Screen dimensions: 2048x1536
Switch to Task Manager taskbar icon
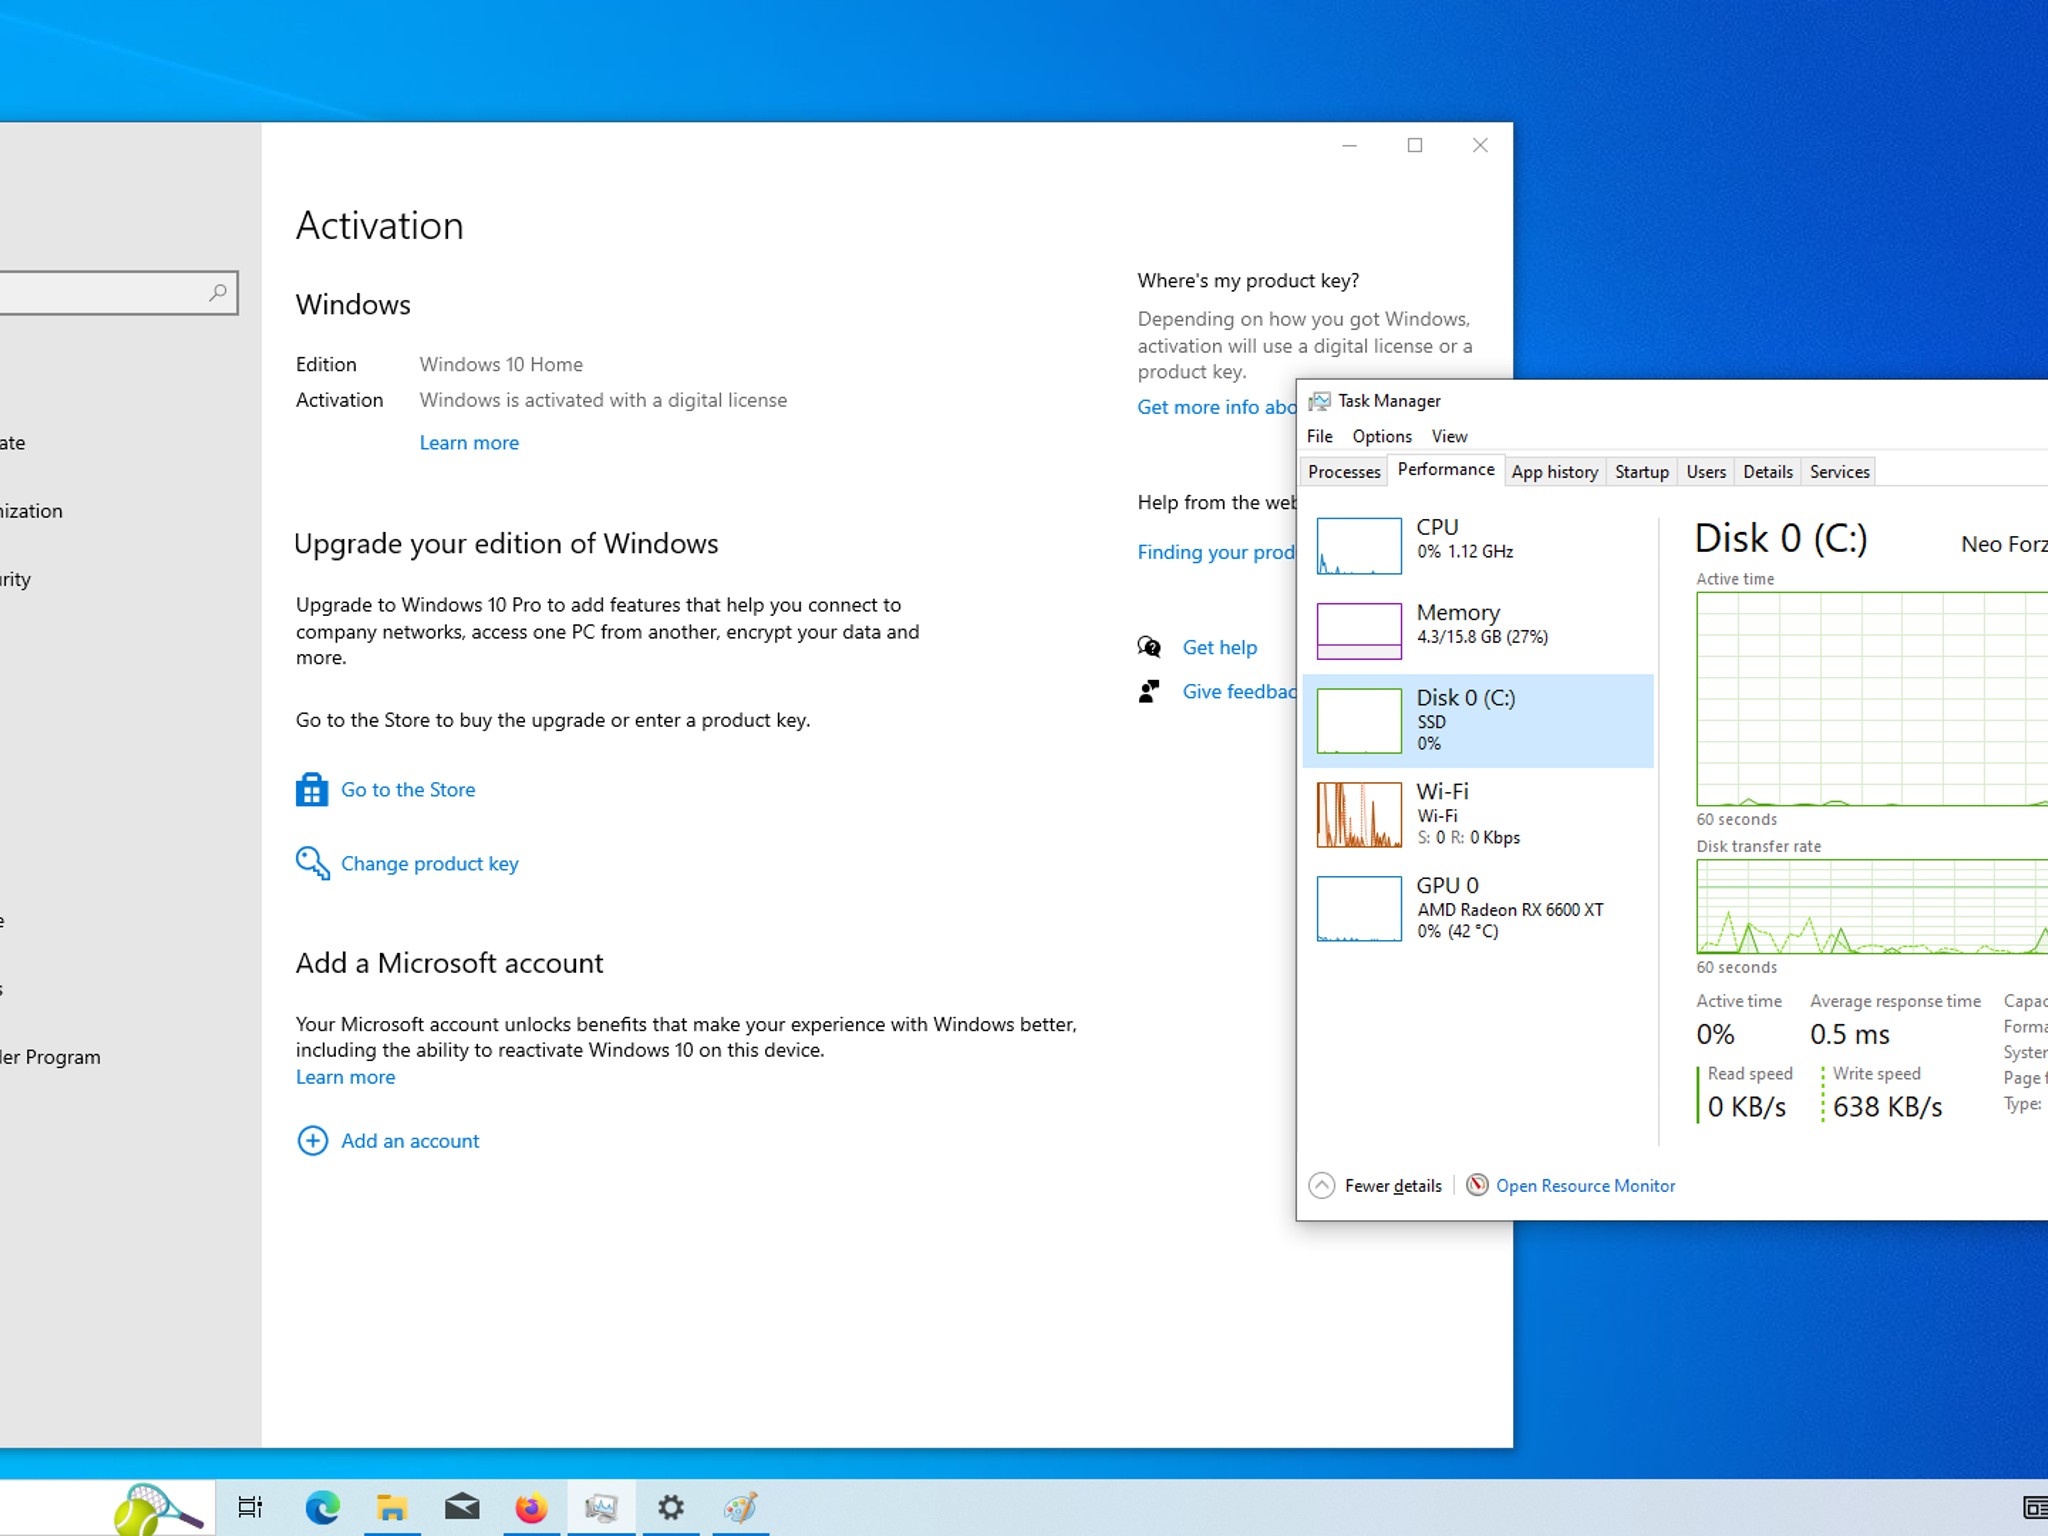601,1507
